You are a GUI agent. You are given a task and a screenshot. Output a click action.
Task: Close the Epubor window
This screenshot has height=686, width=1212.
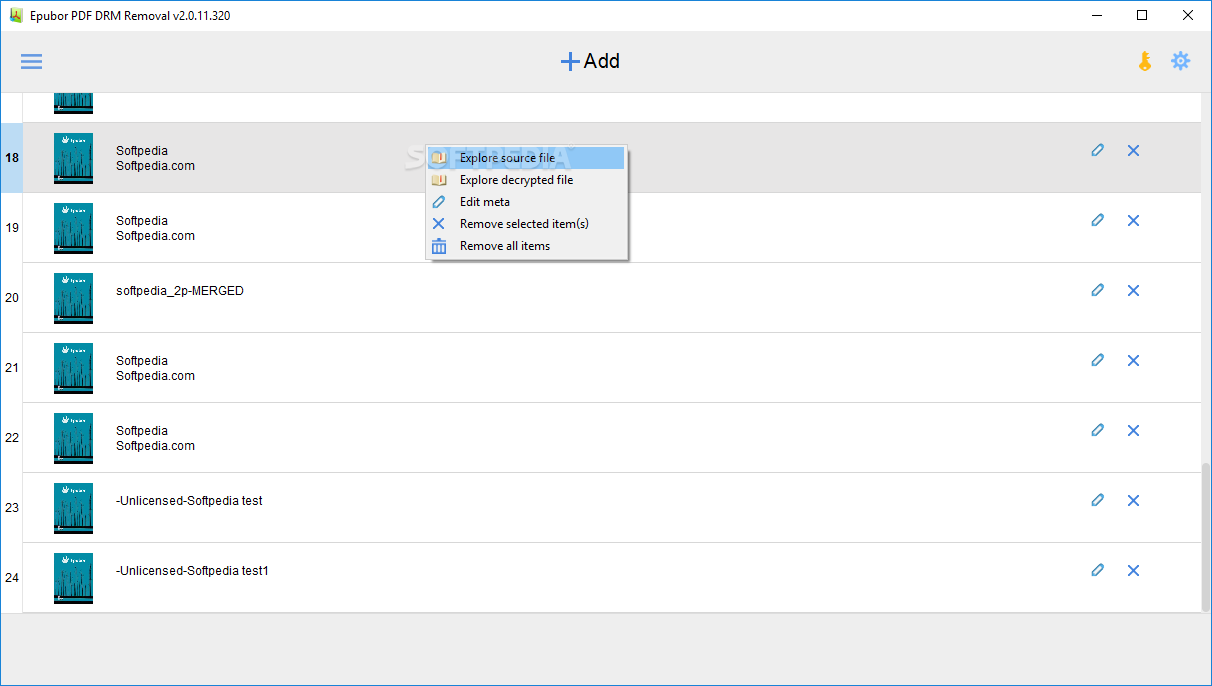(1188, 15)
